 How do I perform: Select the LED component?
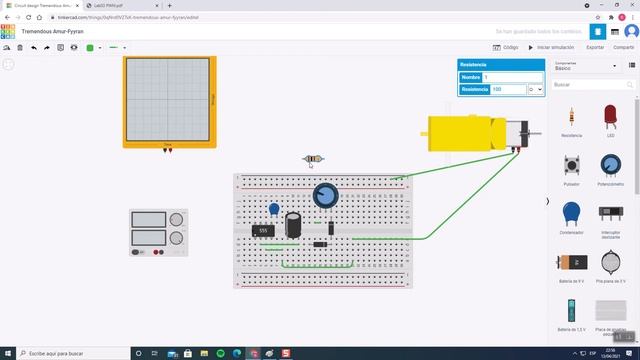coord(611,120)
